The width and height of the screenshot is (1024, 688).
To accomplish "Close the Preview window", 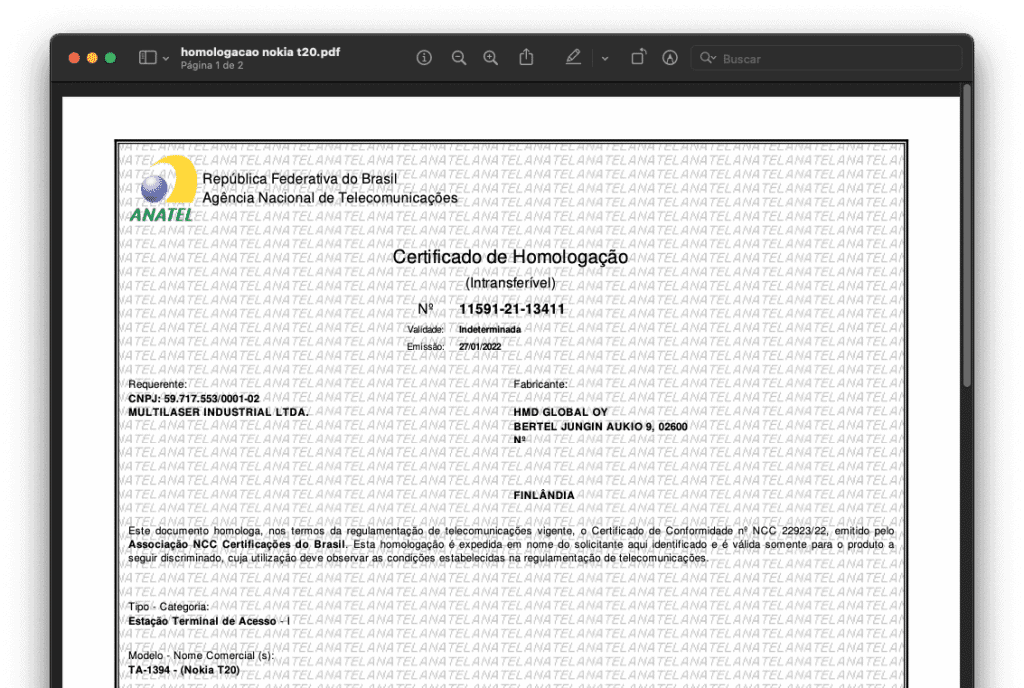I will (74, 58).
